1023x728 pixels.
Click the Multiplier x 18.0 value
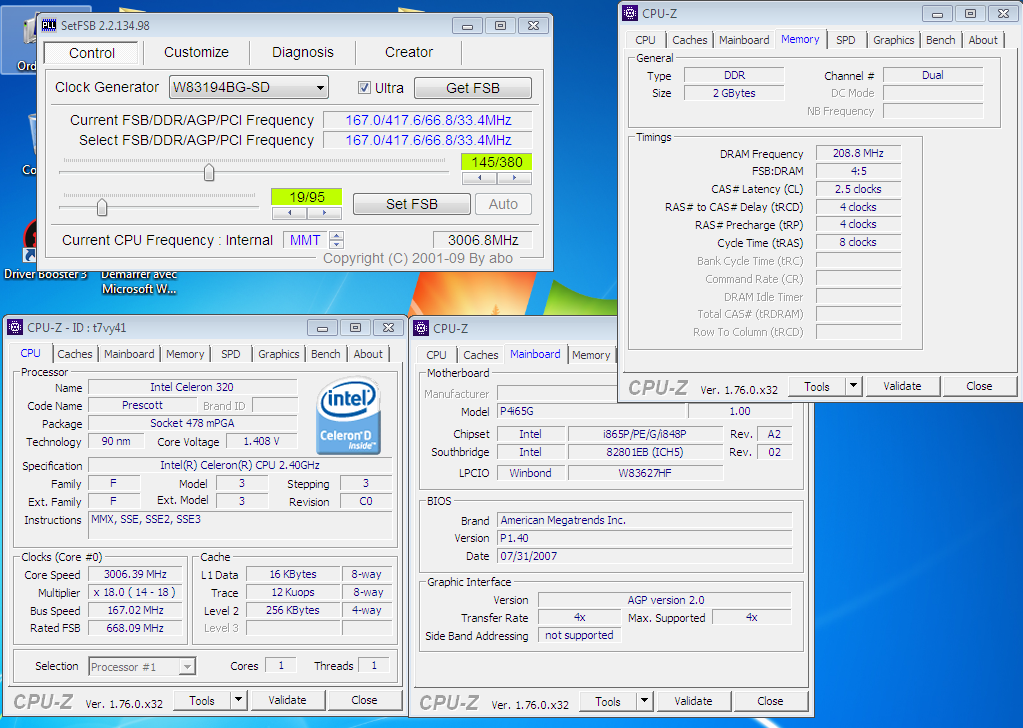135,592
